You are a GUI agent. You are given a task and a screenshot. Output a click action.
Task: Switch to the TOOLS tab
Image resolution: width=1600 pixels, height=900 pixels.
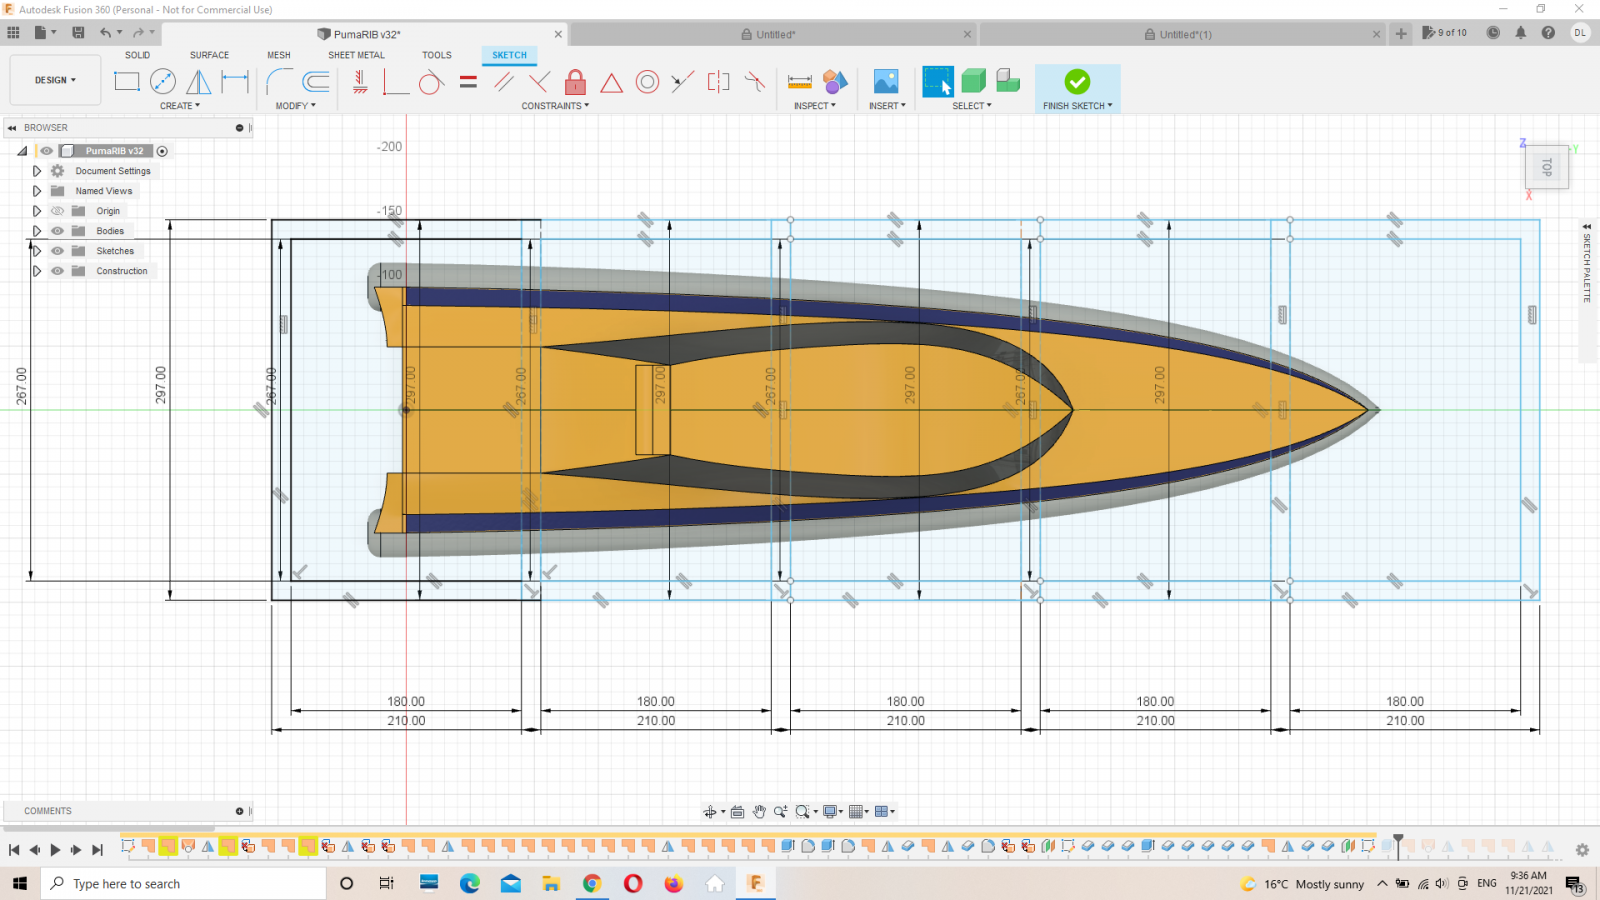pos(437,55)
